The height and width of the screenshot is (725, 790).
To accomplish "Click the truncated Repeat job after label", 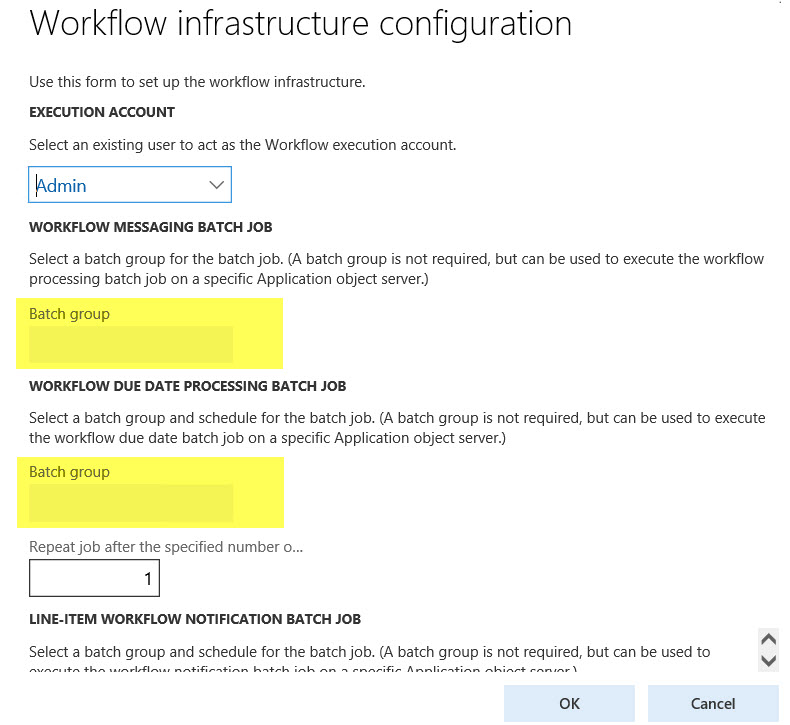I will click(165, 547).
